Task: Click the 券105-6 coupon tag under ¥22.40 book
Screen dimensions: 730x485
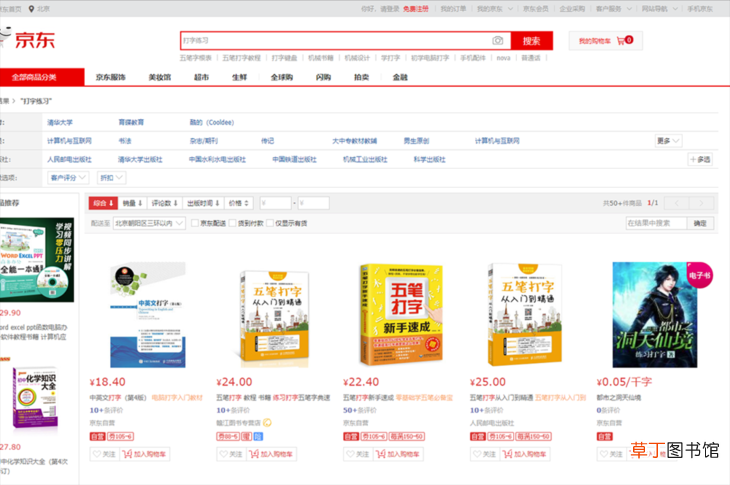Action: coord(374,437)
